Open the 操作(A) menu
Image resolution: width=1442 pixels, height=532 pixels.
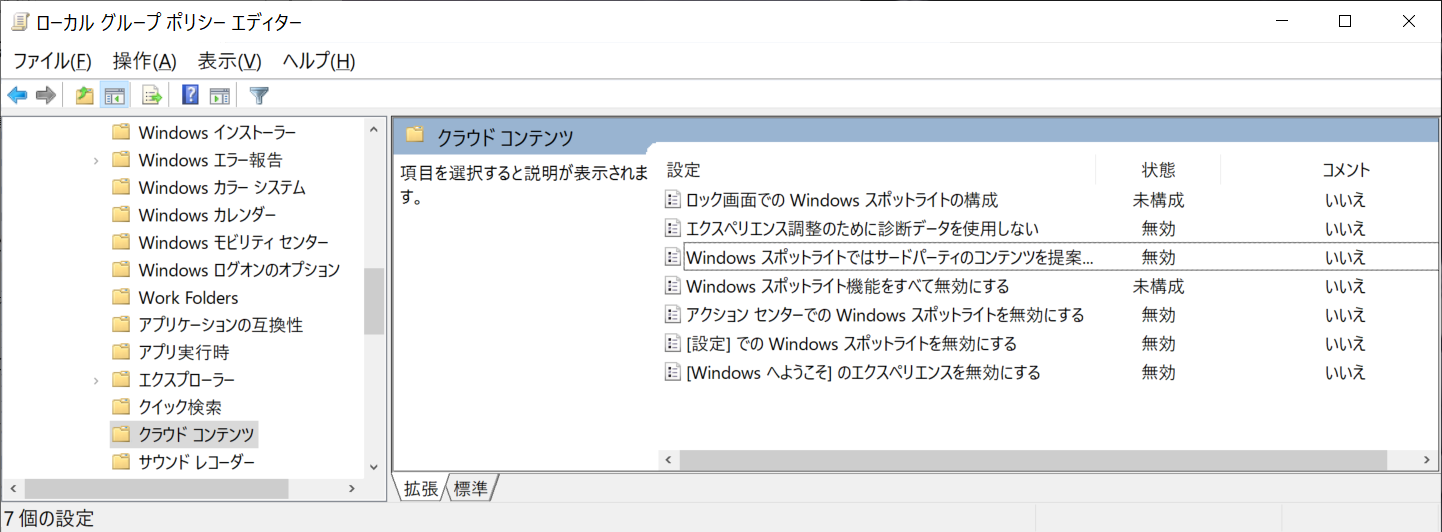point(145,61)
